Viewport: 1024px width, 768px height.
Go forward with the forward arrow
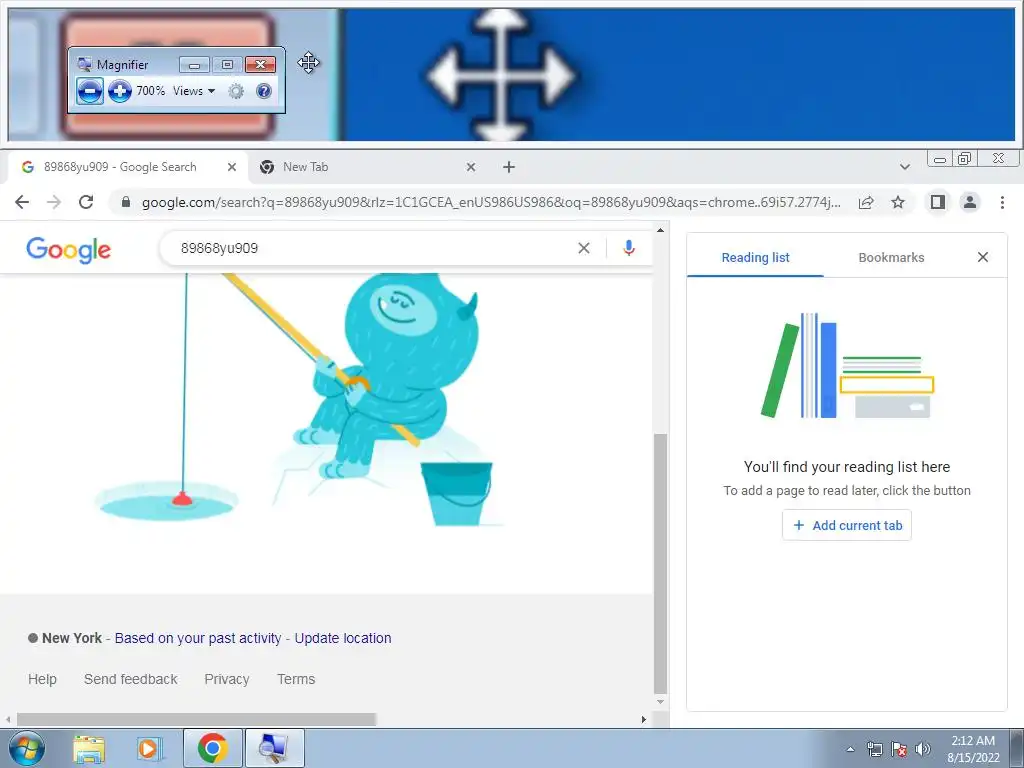pos(54,202)
